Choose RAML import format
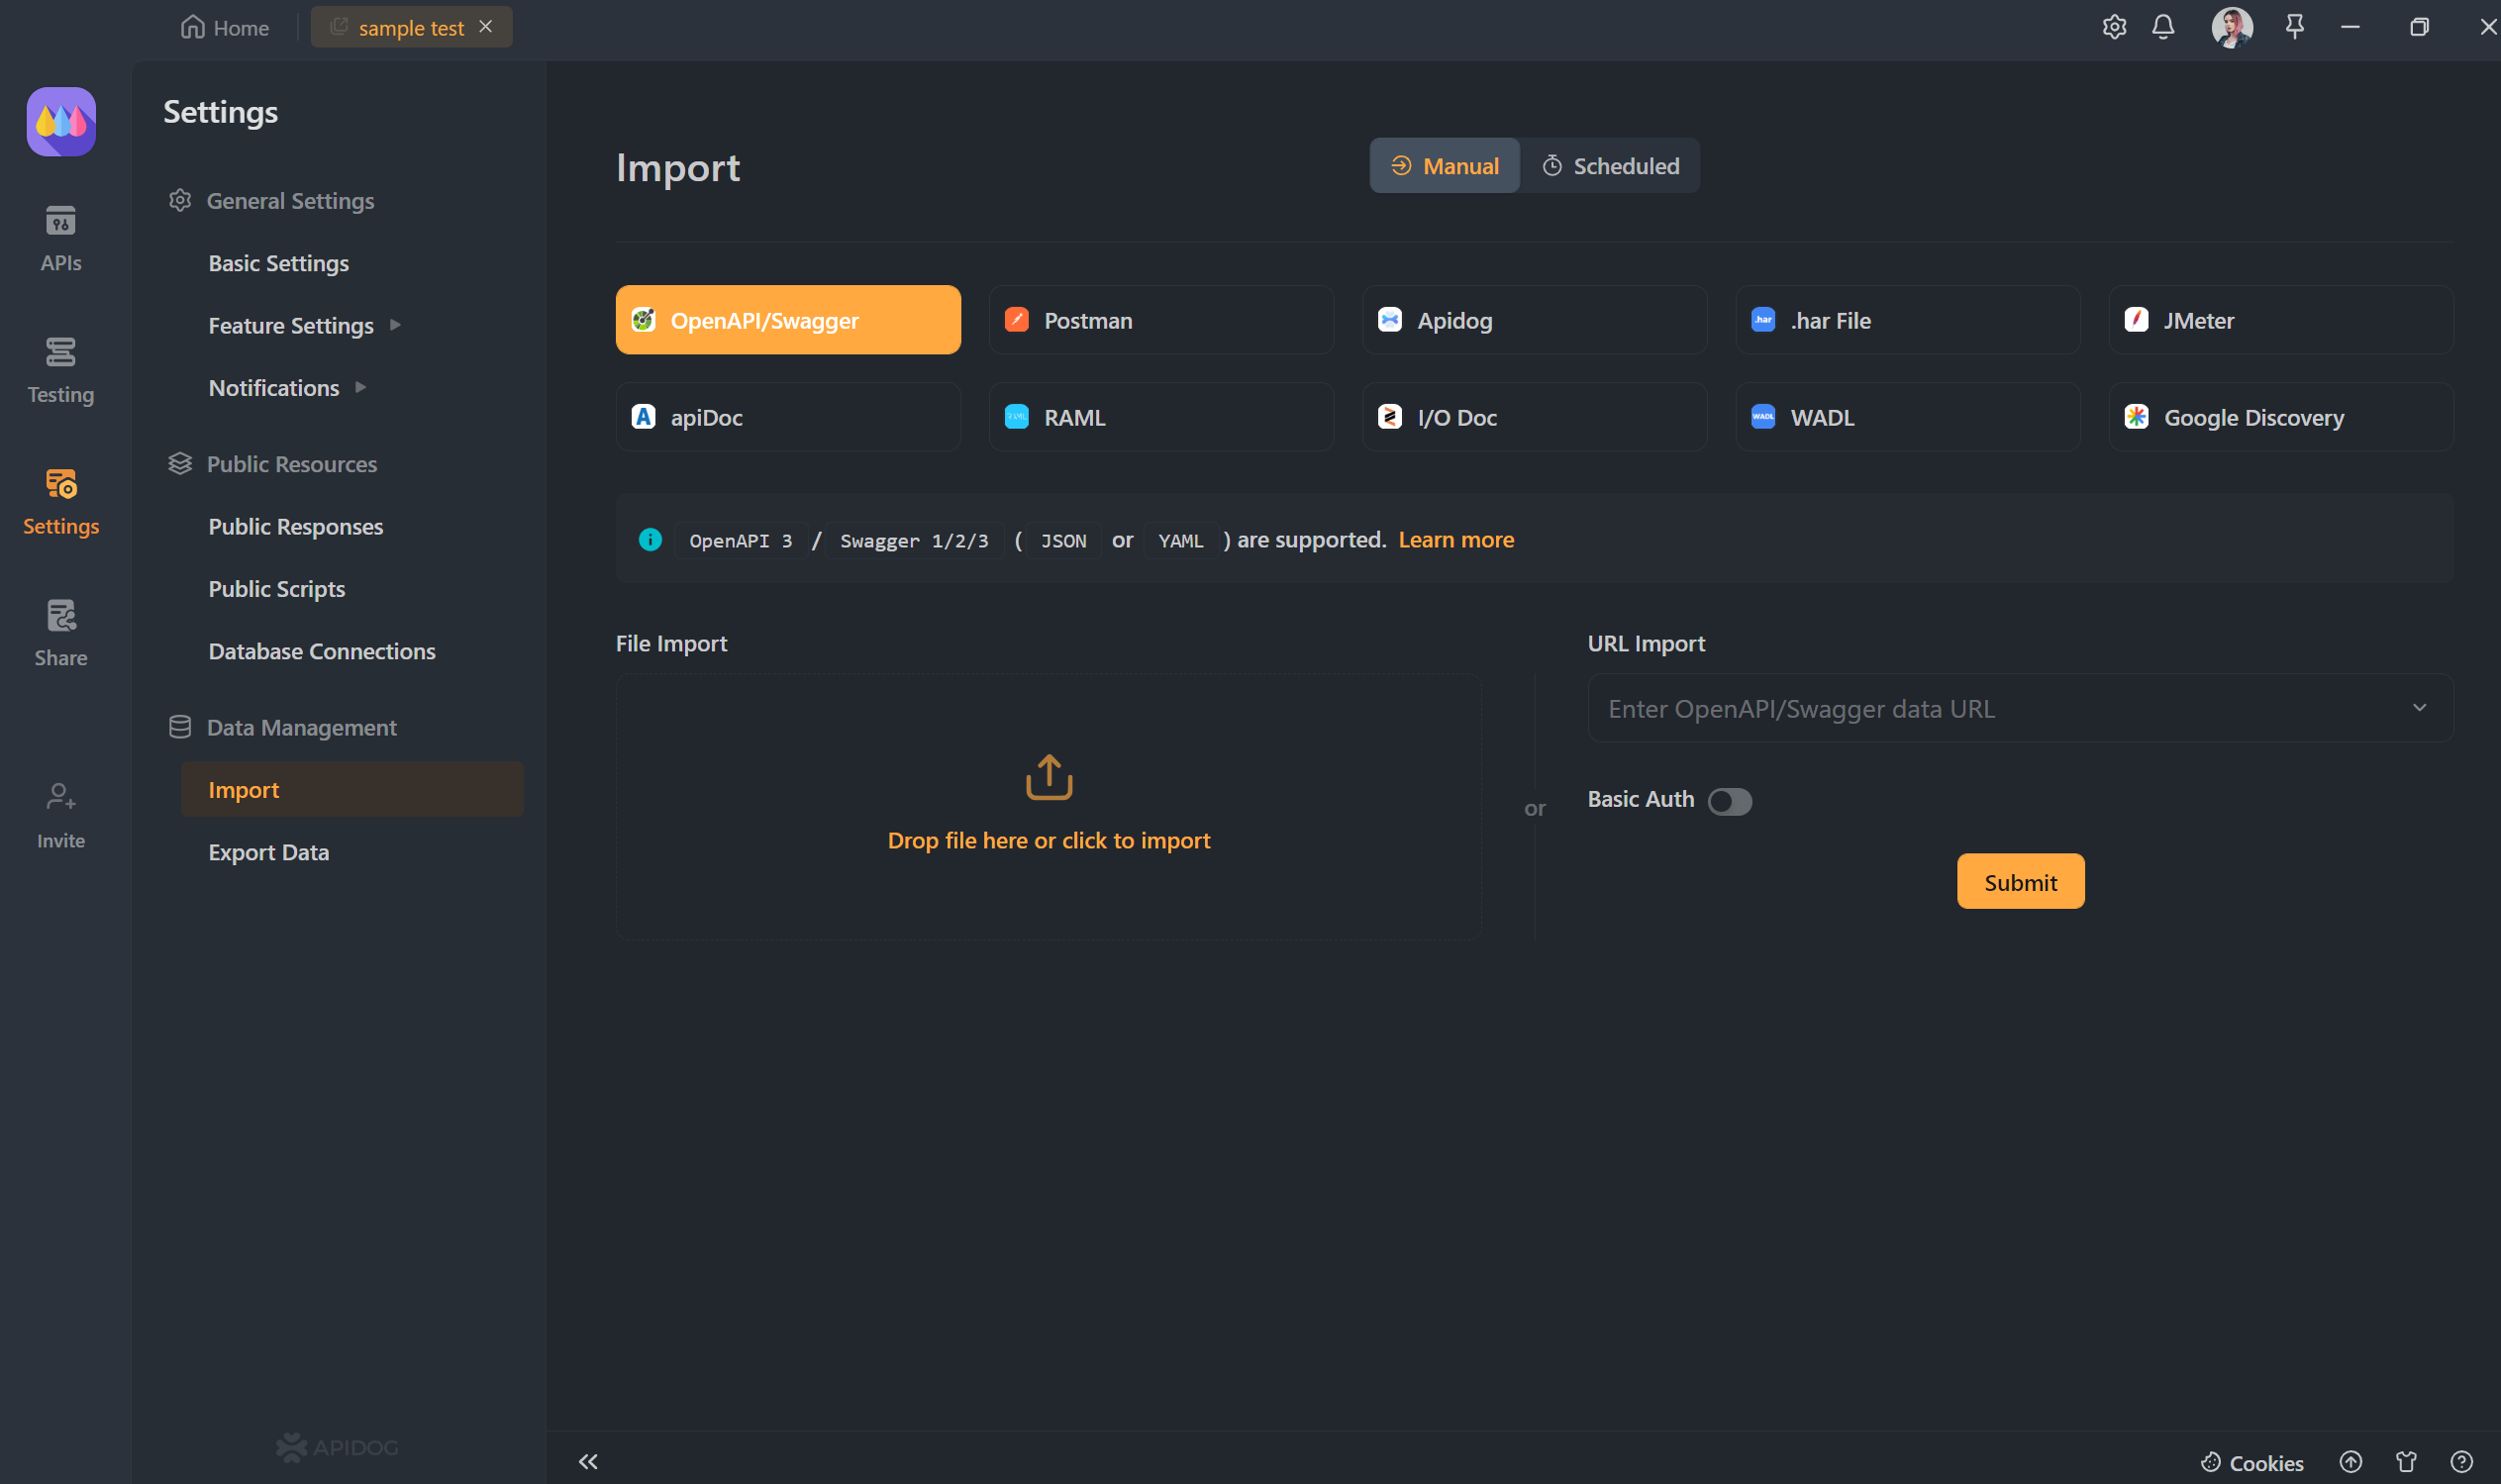The image size is (2501, 1484). pyautogui.click(x=1161, y=417)
